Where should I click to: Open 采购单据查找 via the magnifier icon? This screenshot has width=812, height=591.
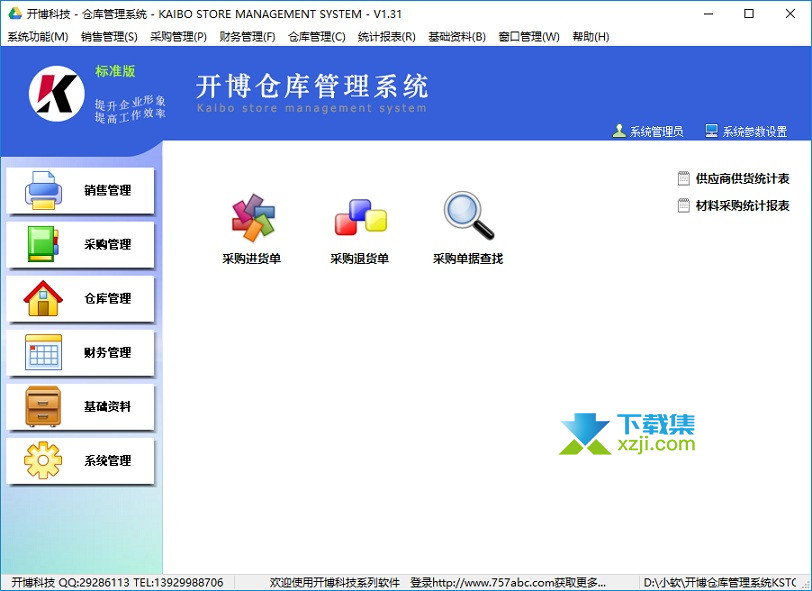469,215
